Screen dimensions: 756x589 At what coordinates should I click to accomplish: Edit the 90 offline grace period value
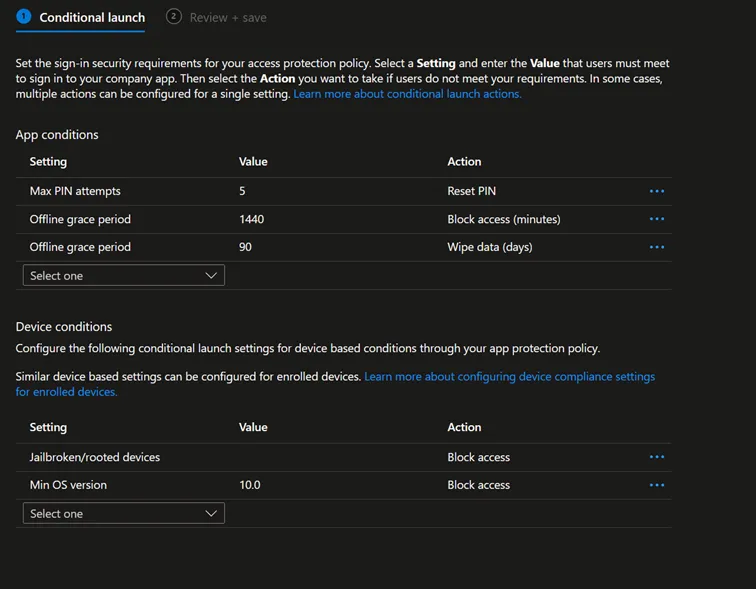(246, 247)
